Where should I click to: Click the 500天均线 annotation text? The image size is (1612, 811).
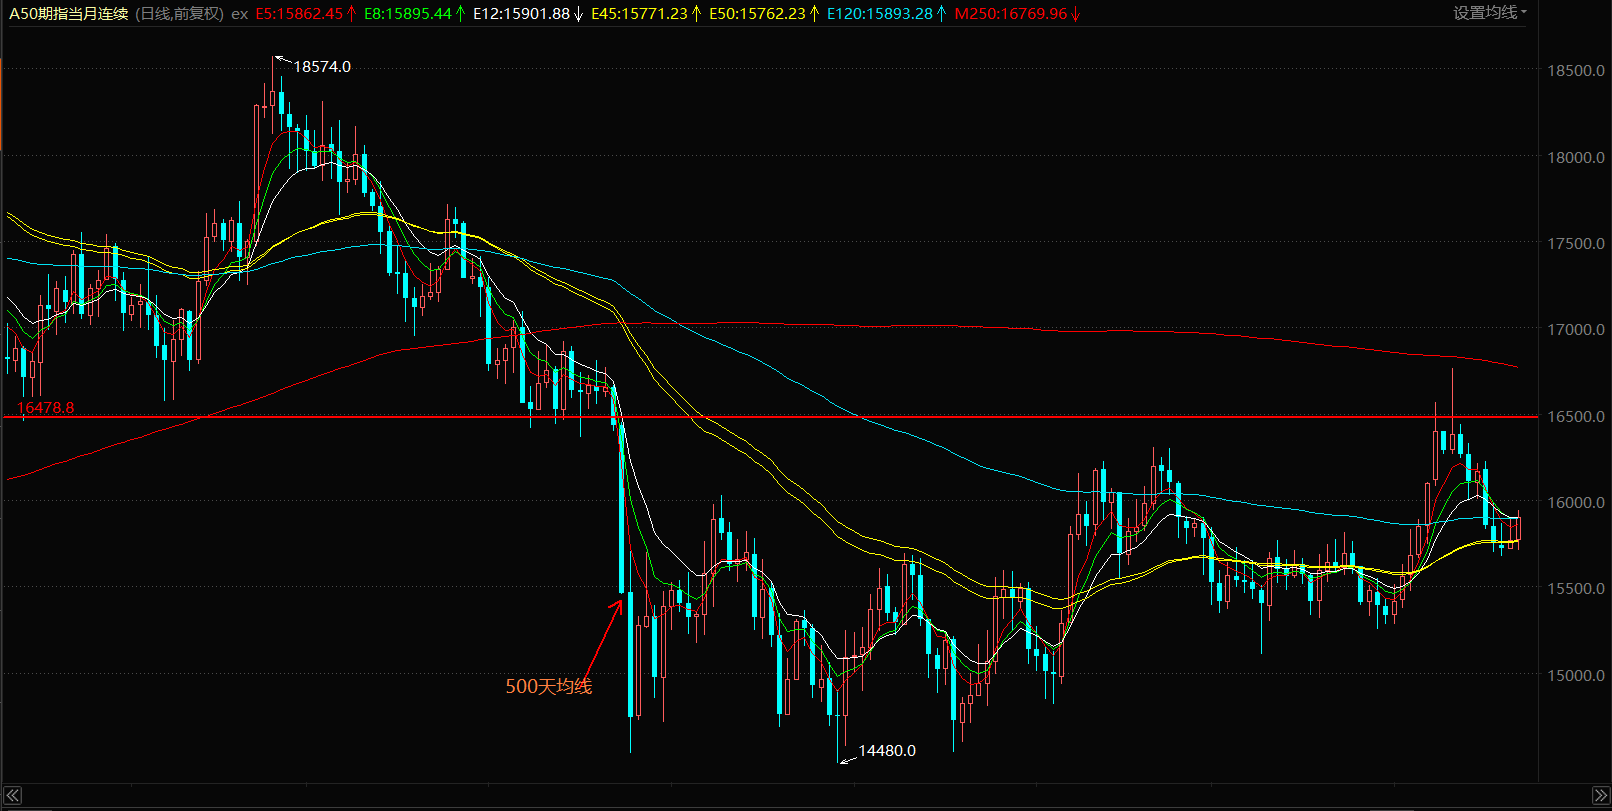tap(548, 686)
